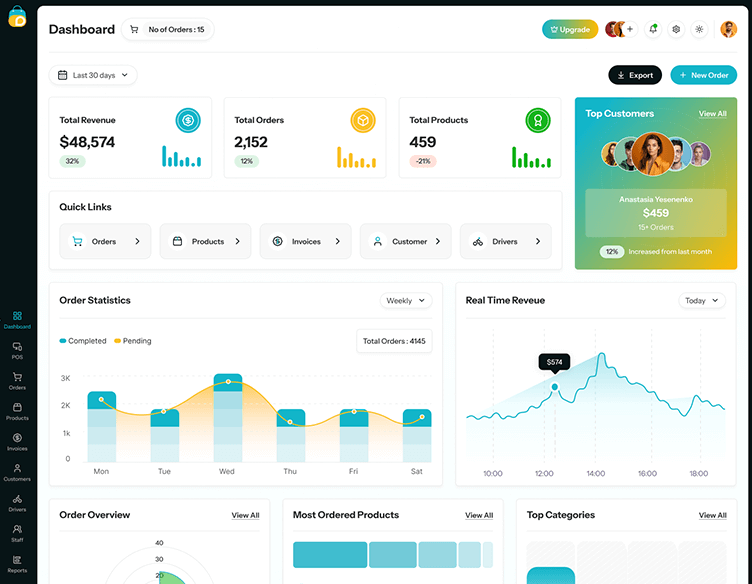Click the Sat bar in Order Statistics
This screenshot has width=752, height=584.
417,435
